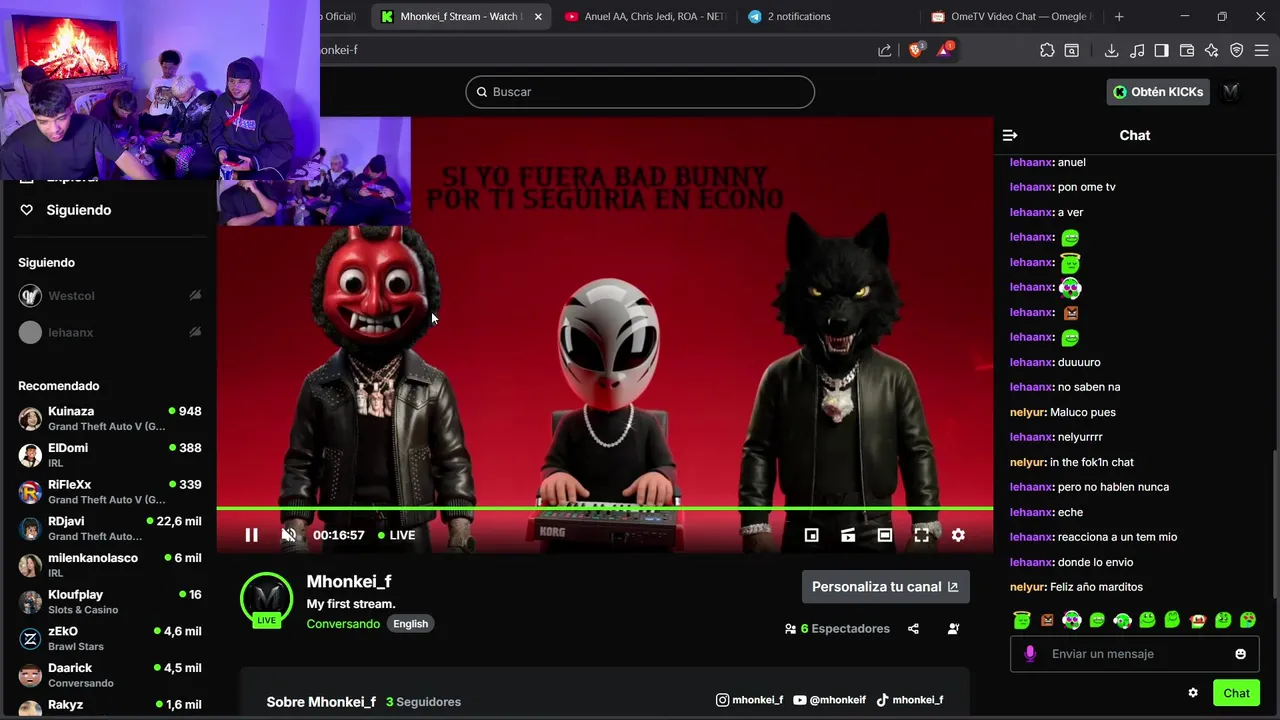
Task: Click the Brave Shields lion icon
Action: [916, 50]
